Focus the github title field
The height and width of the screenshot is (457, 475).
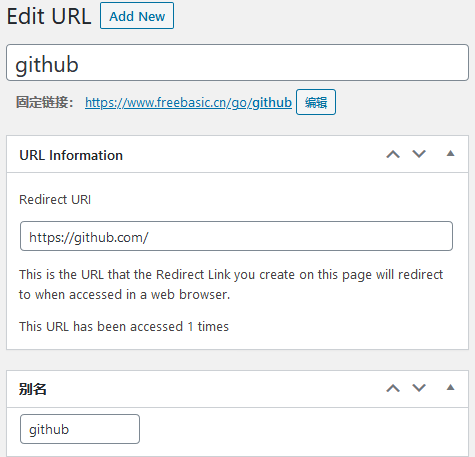[237, 63]
